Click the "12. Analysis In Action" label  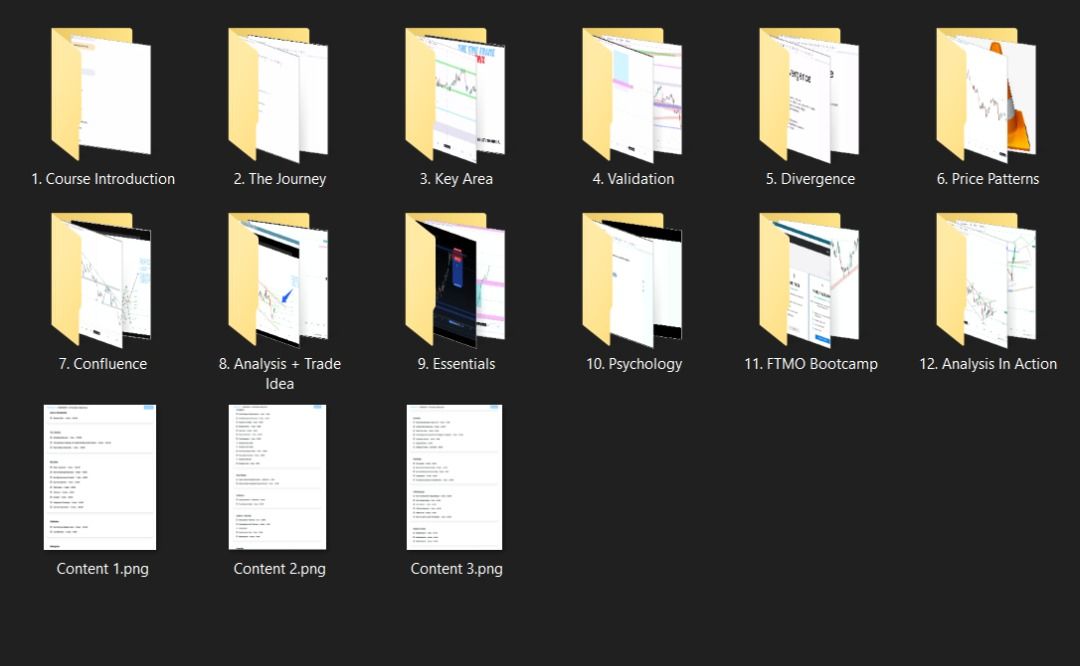[988, 364]
